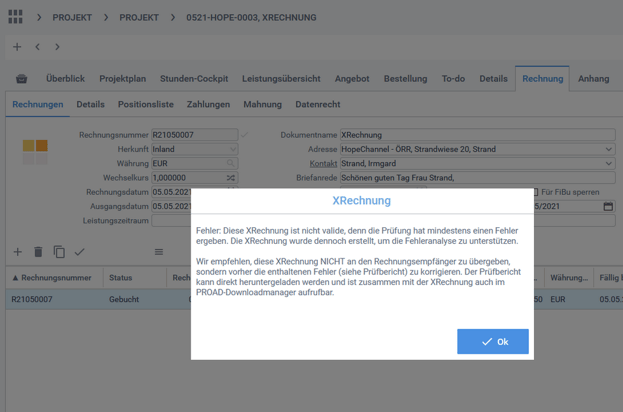The height and width of the screenshot is (412, 623).
Task: Toggle the 'Für FiBu sperren' checkbox
Action: tap(535, 192)
